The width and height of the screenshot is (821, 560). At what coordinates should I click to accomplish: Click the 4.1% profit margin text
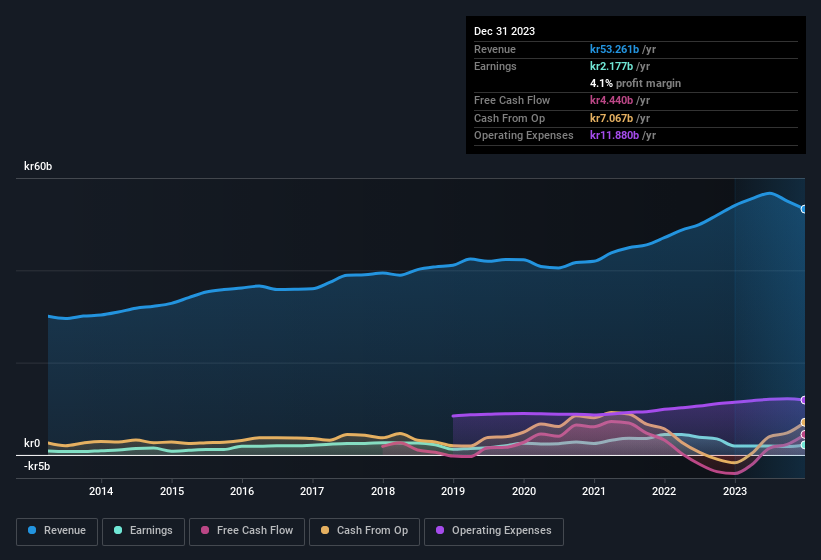(635, 83)
